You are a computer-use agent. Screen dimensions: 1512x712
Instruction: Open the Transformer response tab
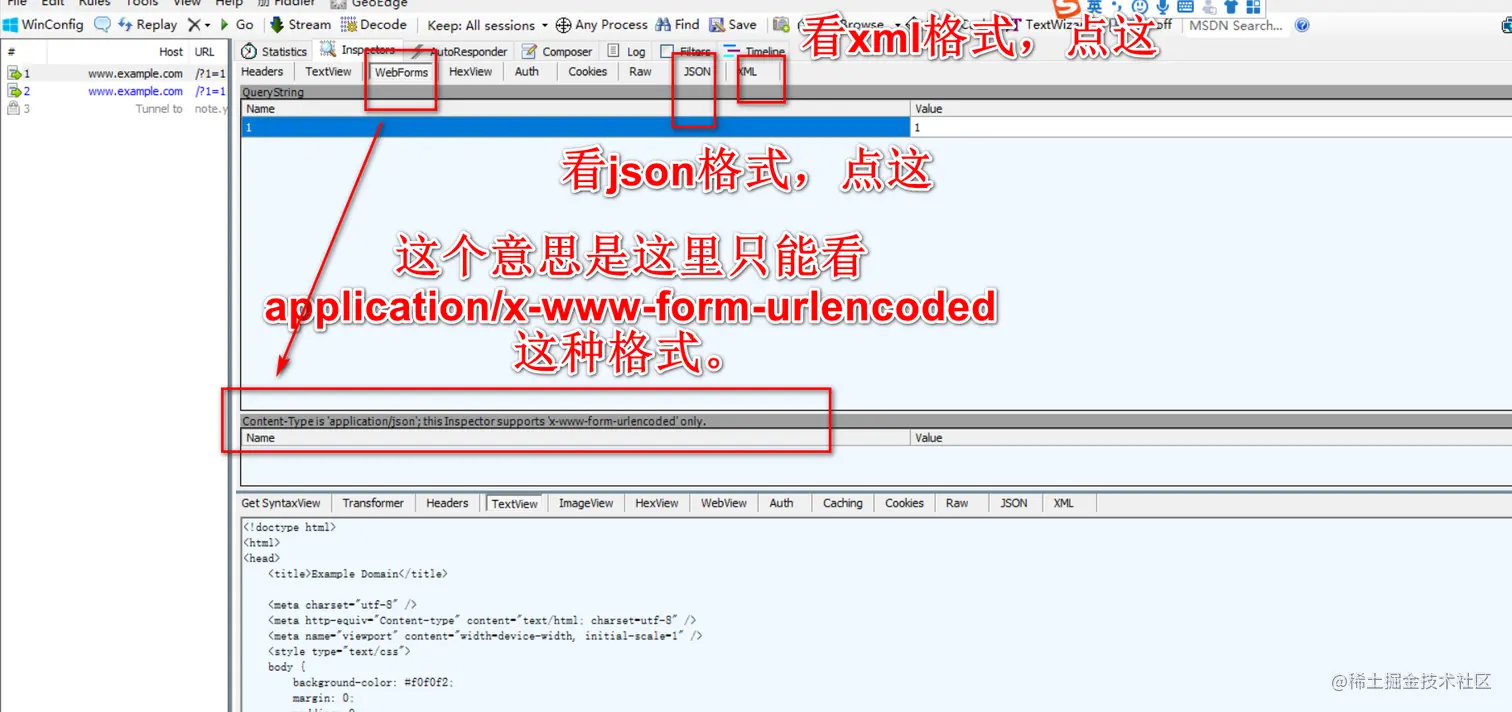373,503
